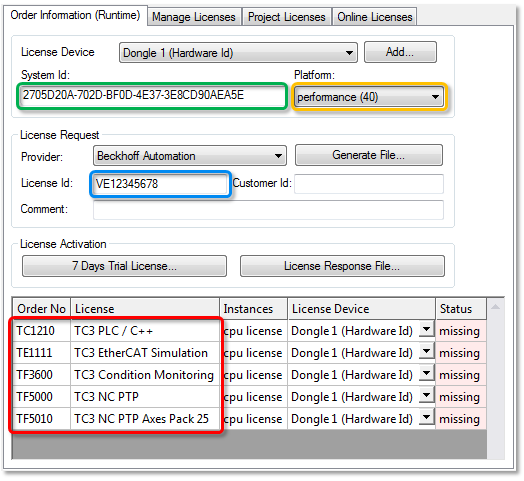
Task: Open license device dropdown arrow in TF5010 row
Action: pos(426,417)
